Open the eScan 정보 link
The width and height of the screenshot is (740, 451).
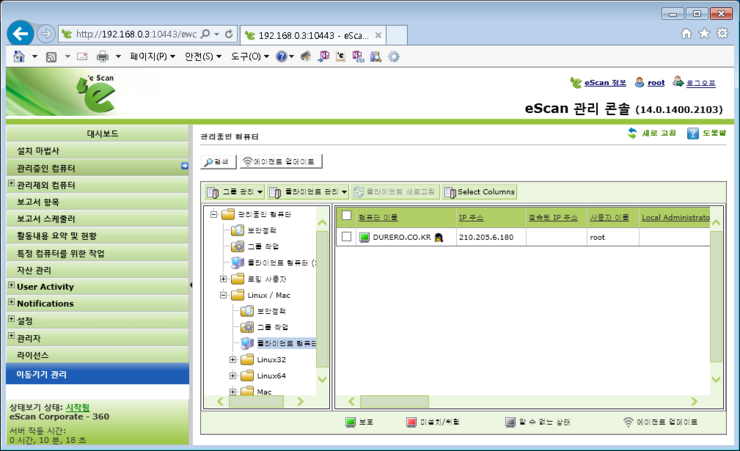pos(605,83)
